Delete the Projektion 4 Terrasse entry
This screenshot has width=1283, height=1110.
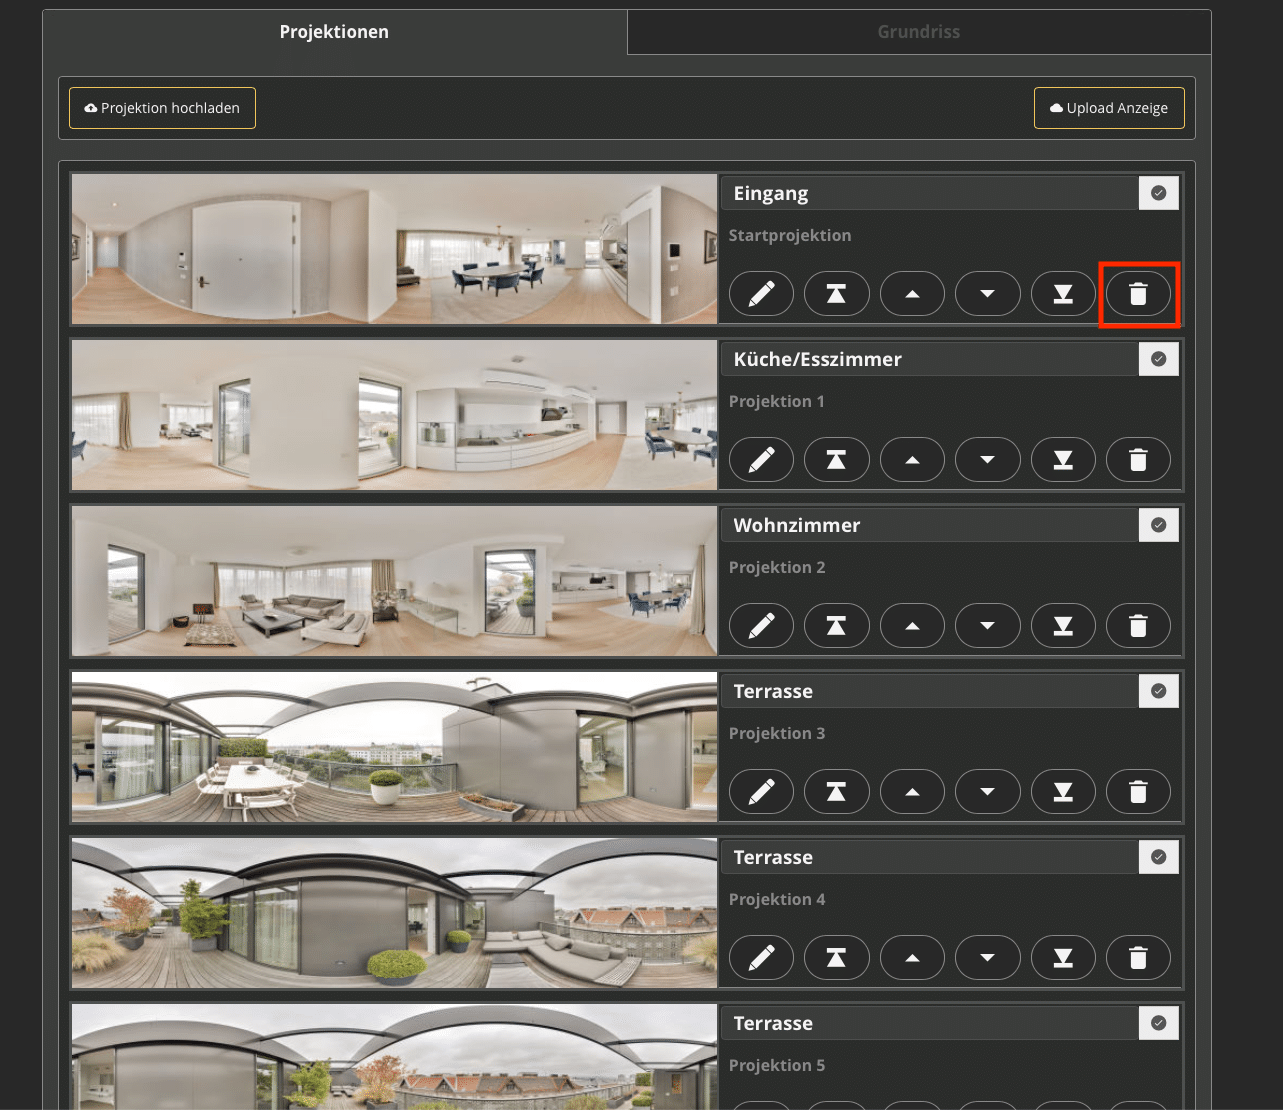point(1138,958)
